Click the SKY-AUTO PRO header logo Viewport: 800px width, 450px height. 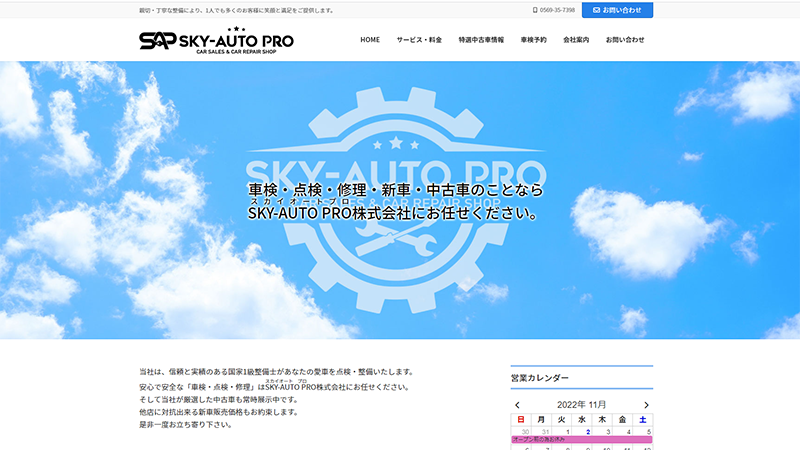[x=216, y=40]
